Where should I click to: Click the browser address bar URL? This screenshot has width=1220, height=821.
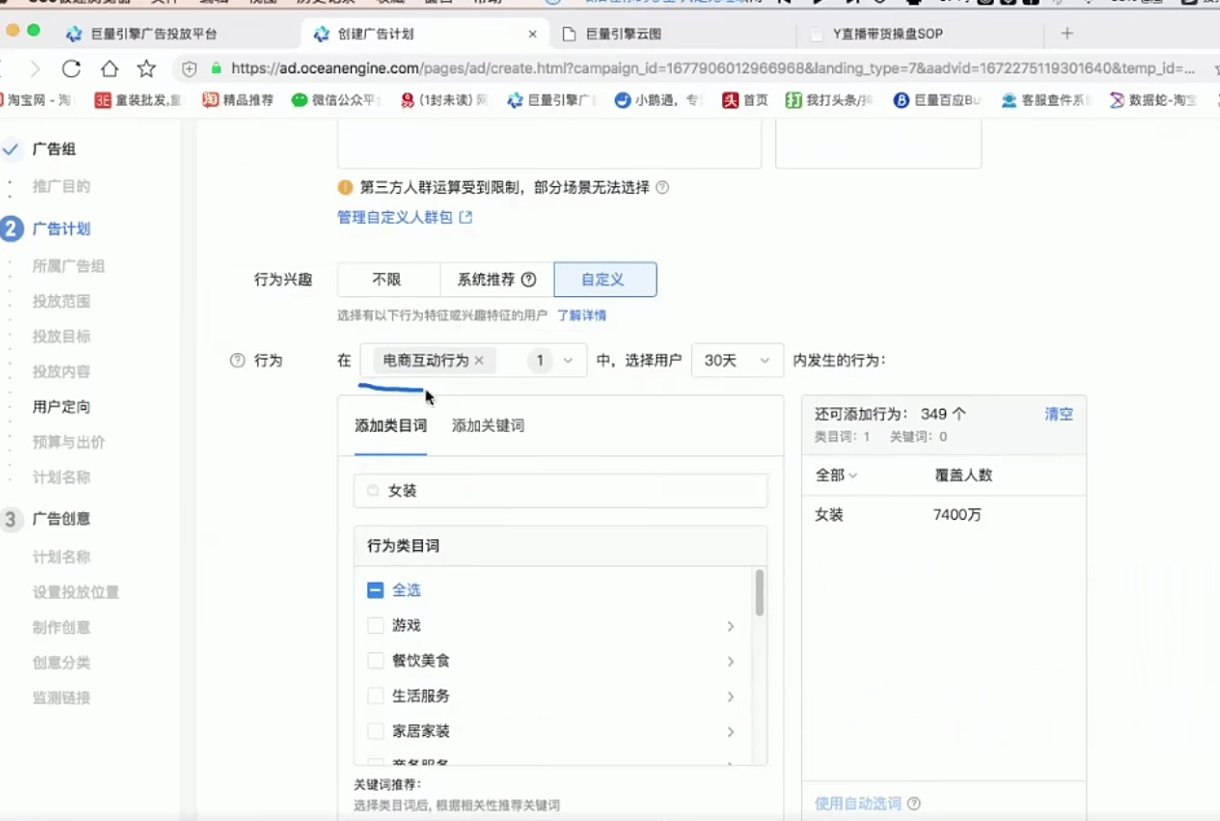712,69
